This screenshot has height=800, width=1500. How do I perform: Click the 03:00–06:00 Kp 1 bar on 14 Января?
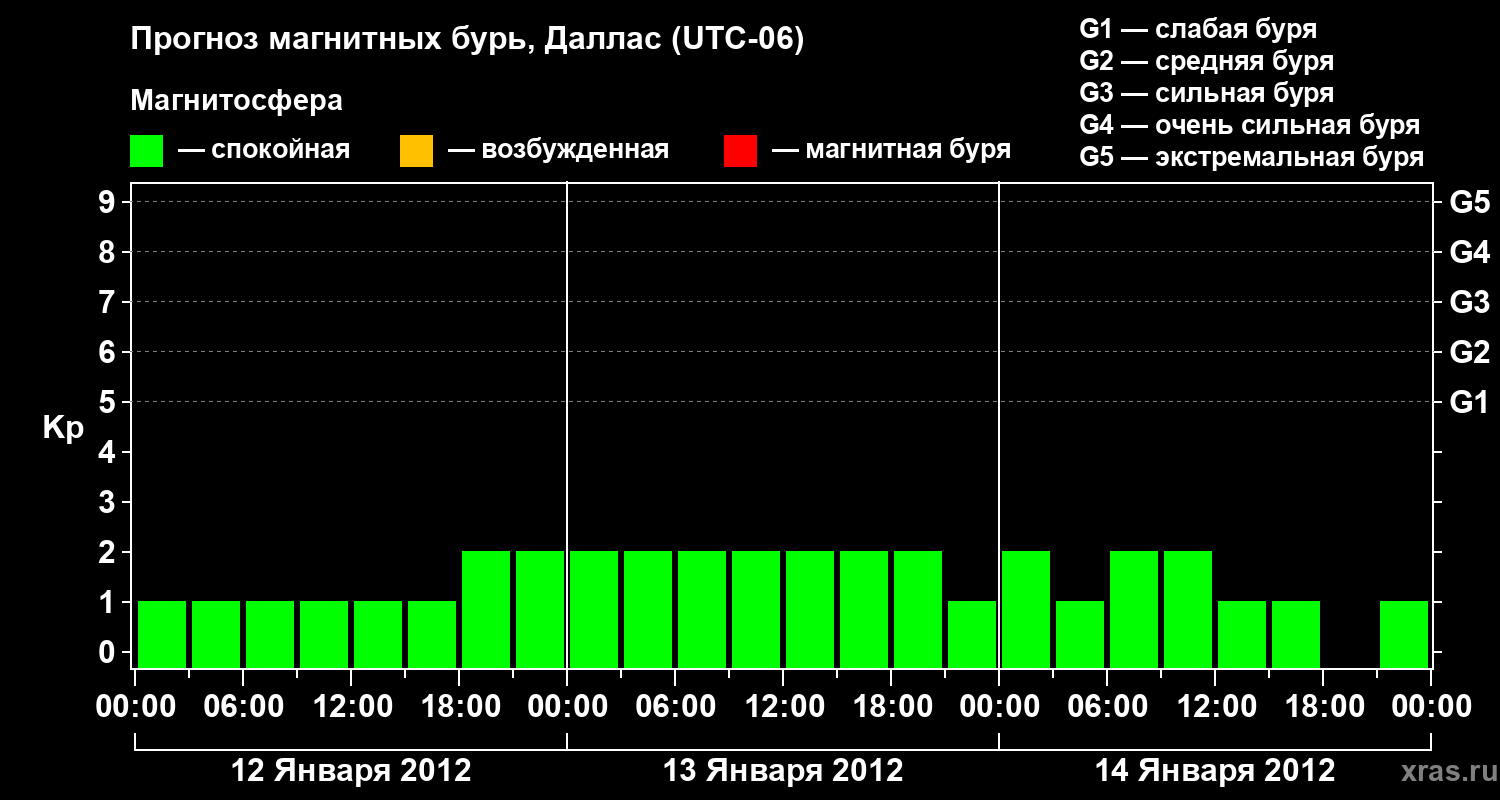click(1080, 634)
